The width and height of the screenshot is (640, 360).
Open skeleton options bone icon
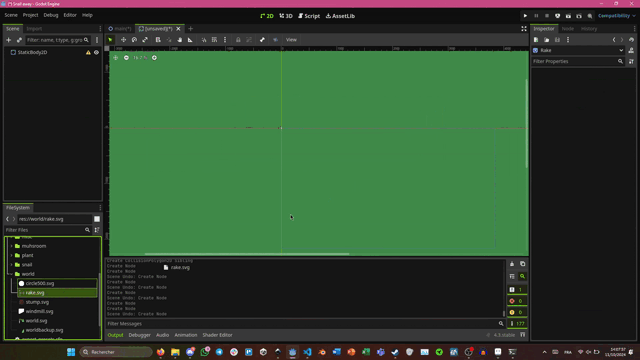click(262, 40)
